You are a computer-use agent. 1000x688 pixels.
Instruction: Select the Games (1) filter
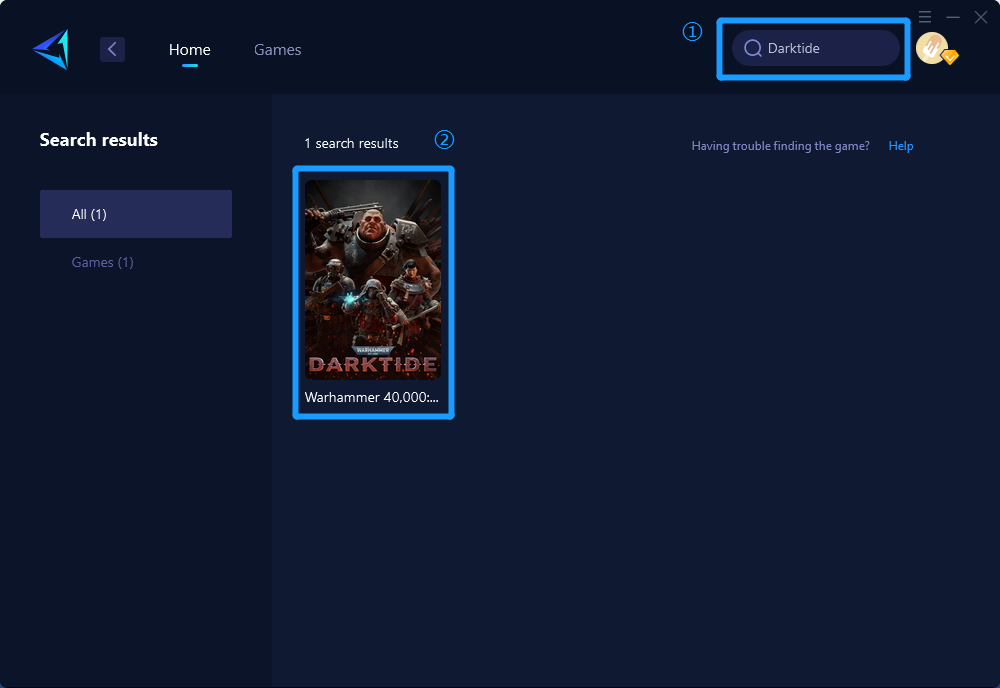point(103,262)
